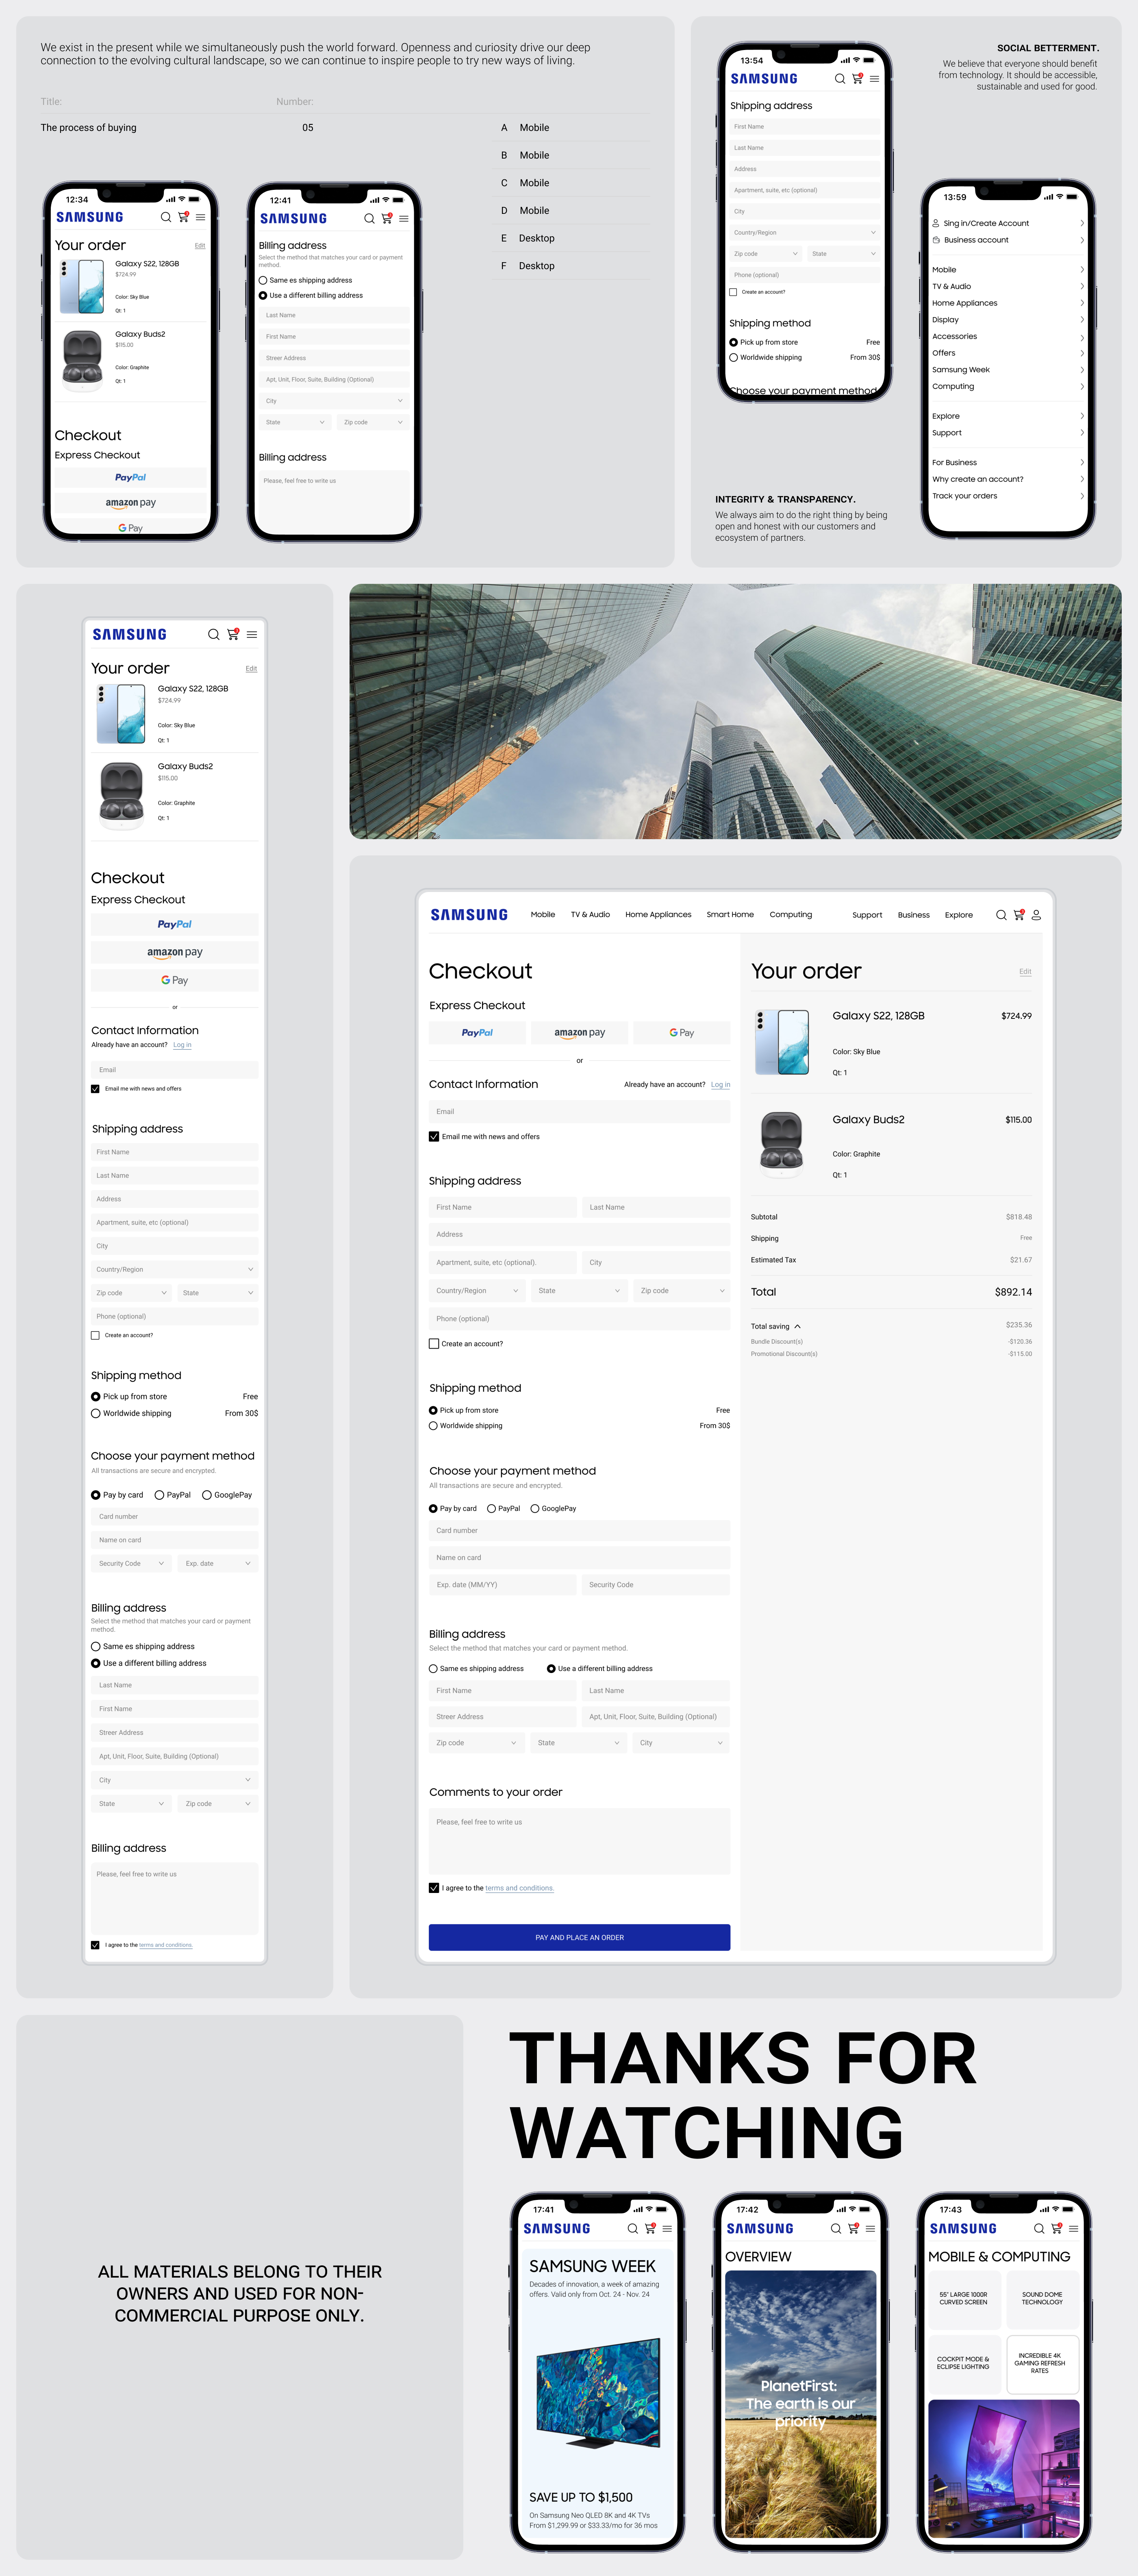This screenshot has height=2576, width=1138.
Task: Click user account icon in desktop header
Action: pyautogui.click(x=1036, y=915)
